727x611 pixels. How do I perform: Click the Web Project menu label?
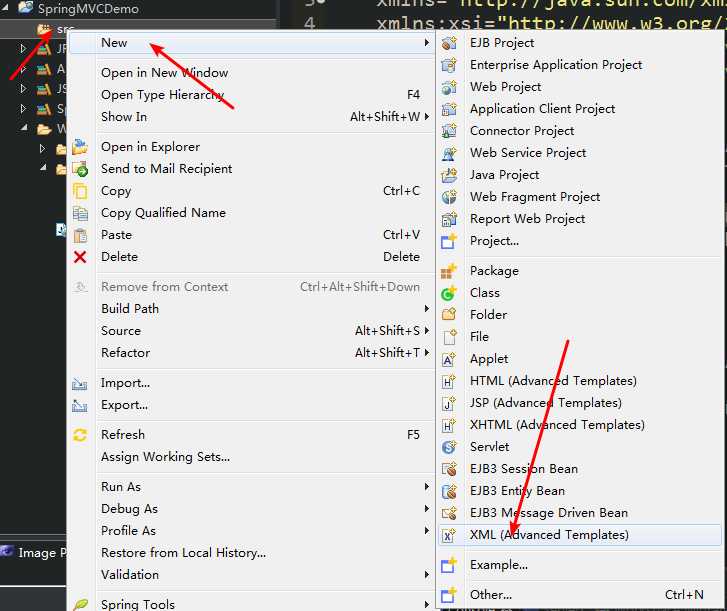pyautogui.click(x=505, y=87)
